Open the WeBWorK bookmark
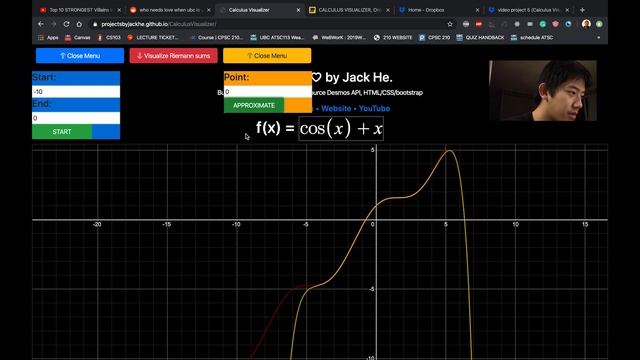The image size is (640, 360). tap(340, 38)
